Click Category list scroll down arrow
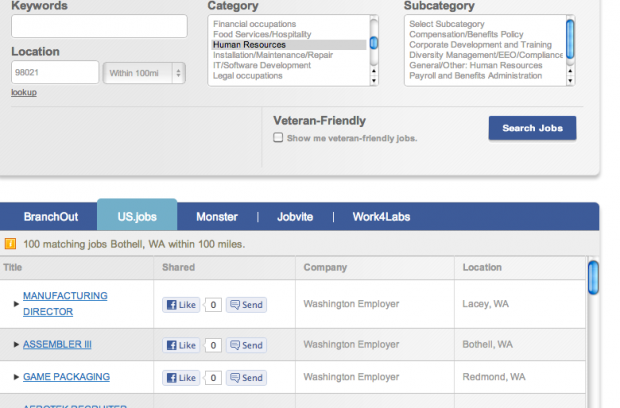 tap(374, 81)
